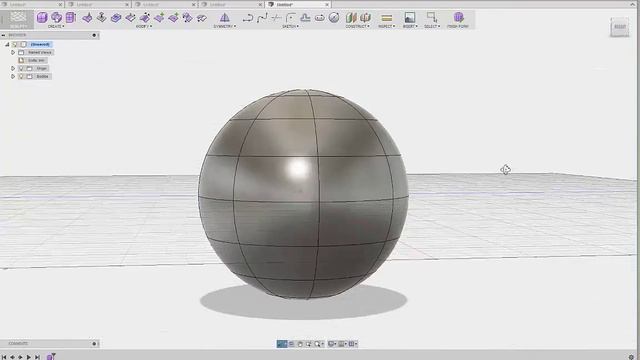Viewport: 640px width, 360px height.
Task: Select the Create Cylinder form tool
Action: pos(71,18)
